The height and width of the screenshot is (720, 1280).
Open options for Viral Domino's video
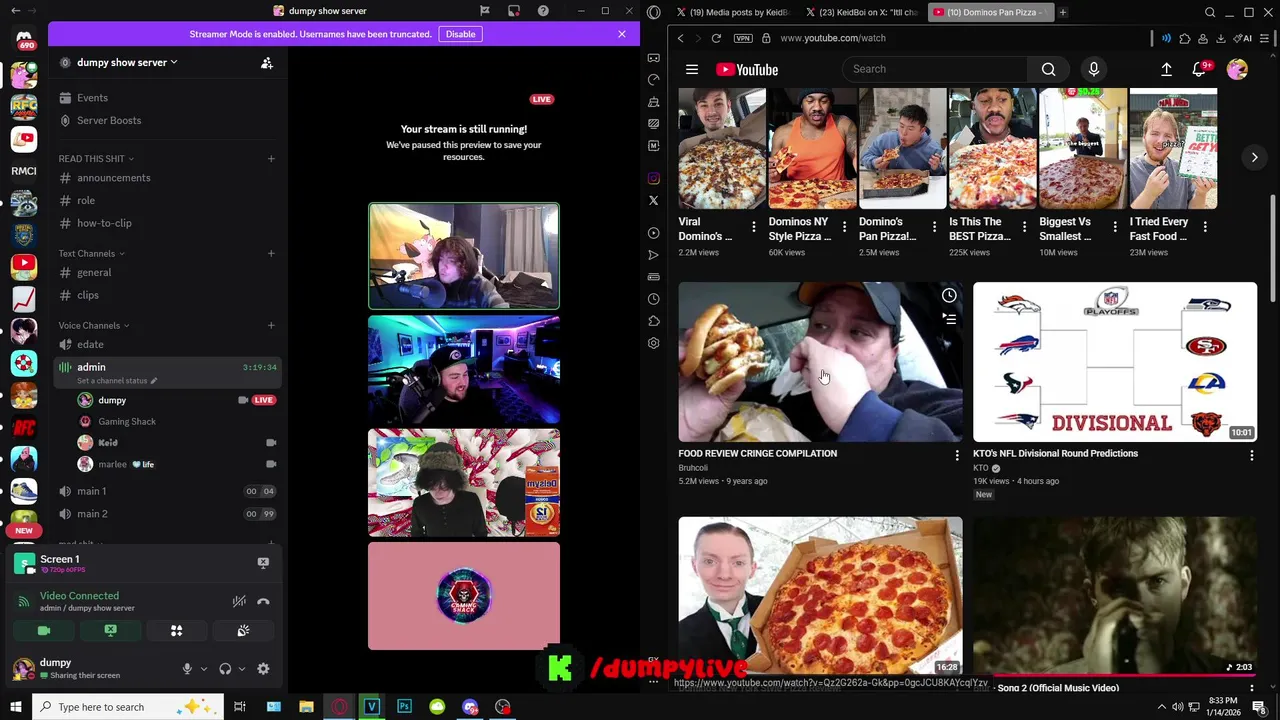[753, 227]
